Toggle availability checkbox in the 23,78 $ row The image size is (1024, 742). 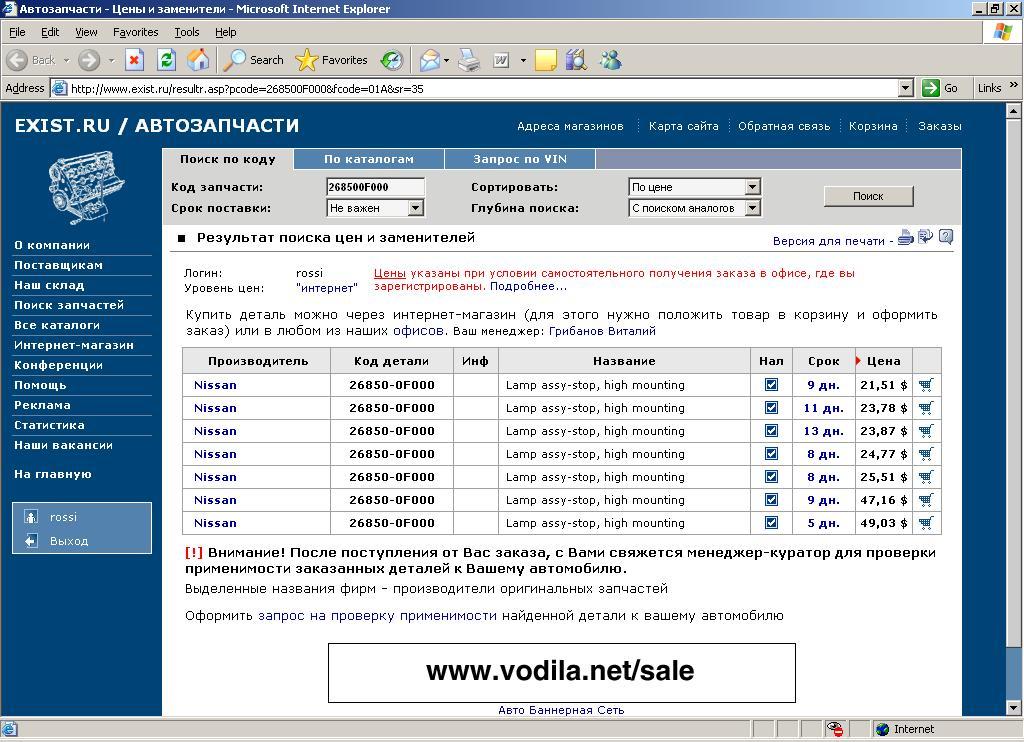click(x=771, y=408)
